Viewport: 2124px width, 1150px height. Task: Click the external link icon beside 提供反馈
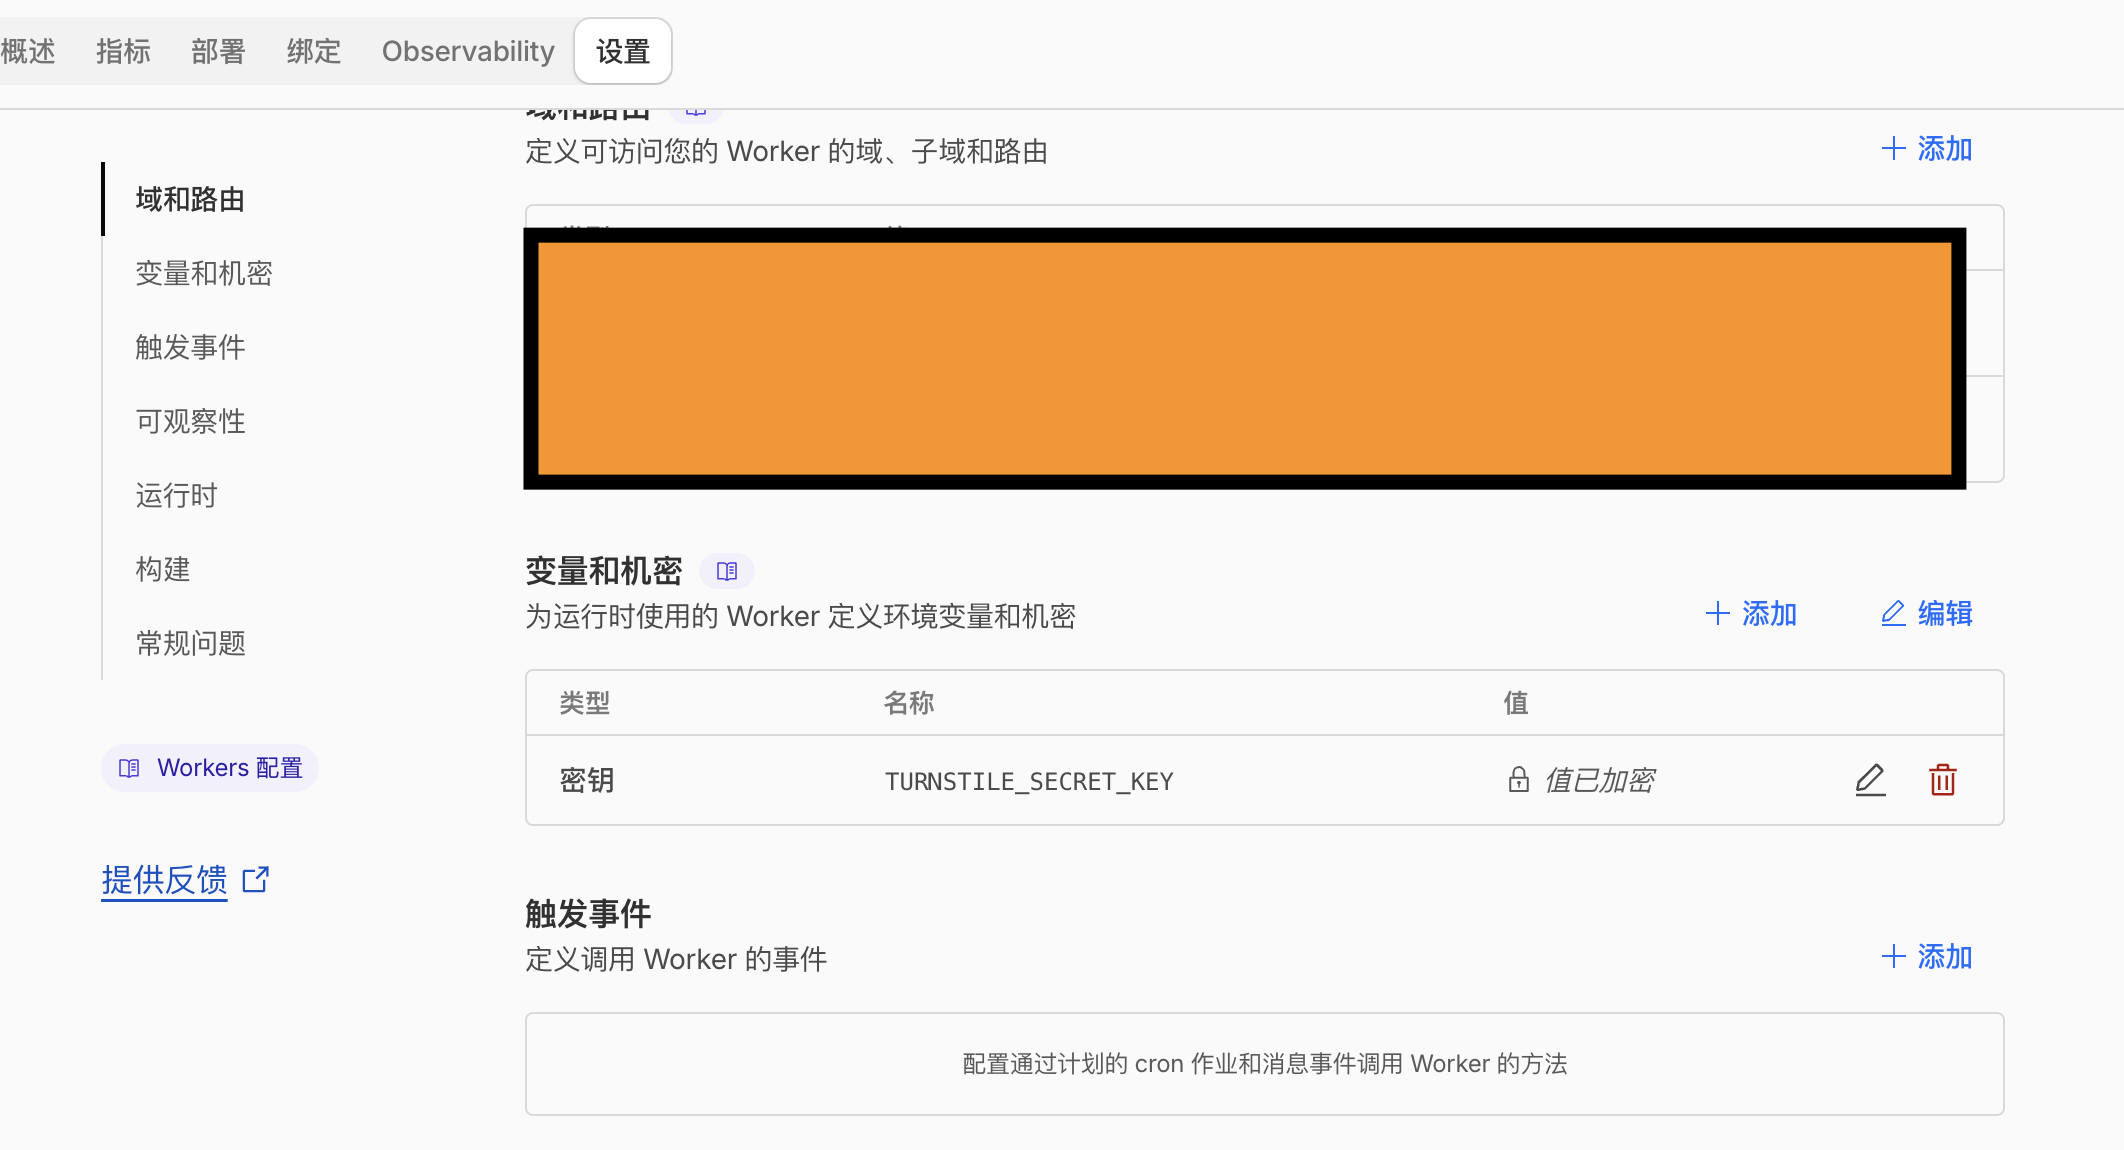[256, 879]
